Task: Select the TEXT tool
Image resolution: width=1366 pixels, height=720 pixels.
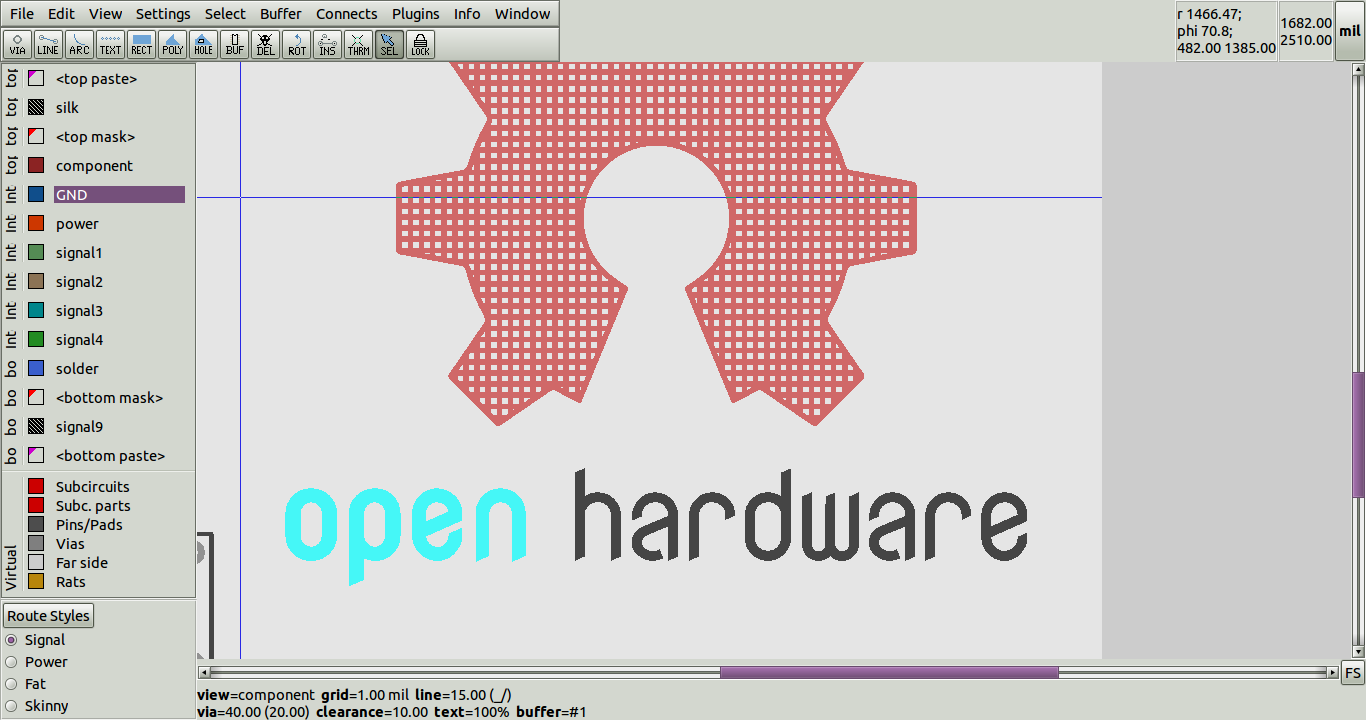Action: coord(110,45)
